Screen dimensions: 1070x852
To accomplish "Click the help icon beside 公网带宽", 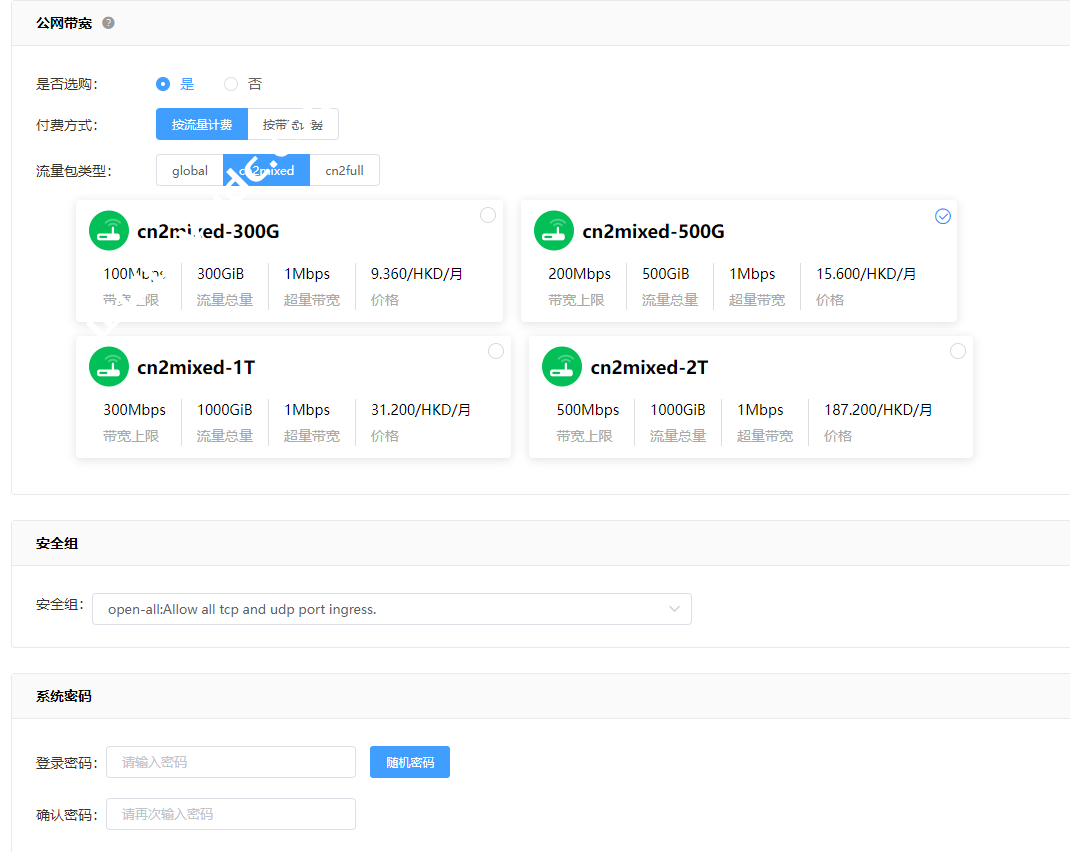I will pyautogui.click(x=108, y=23).
